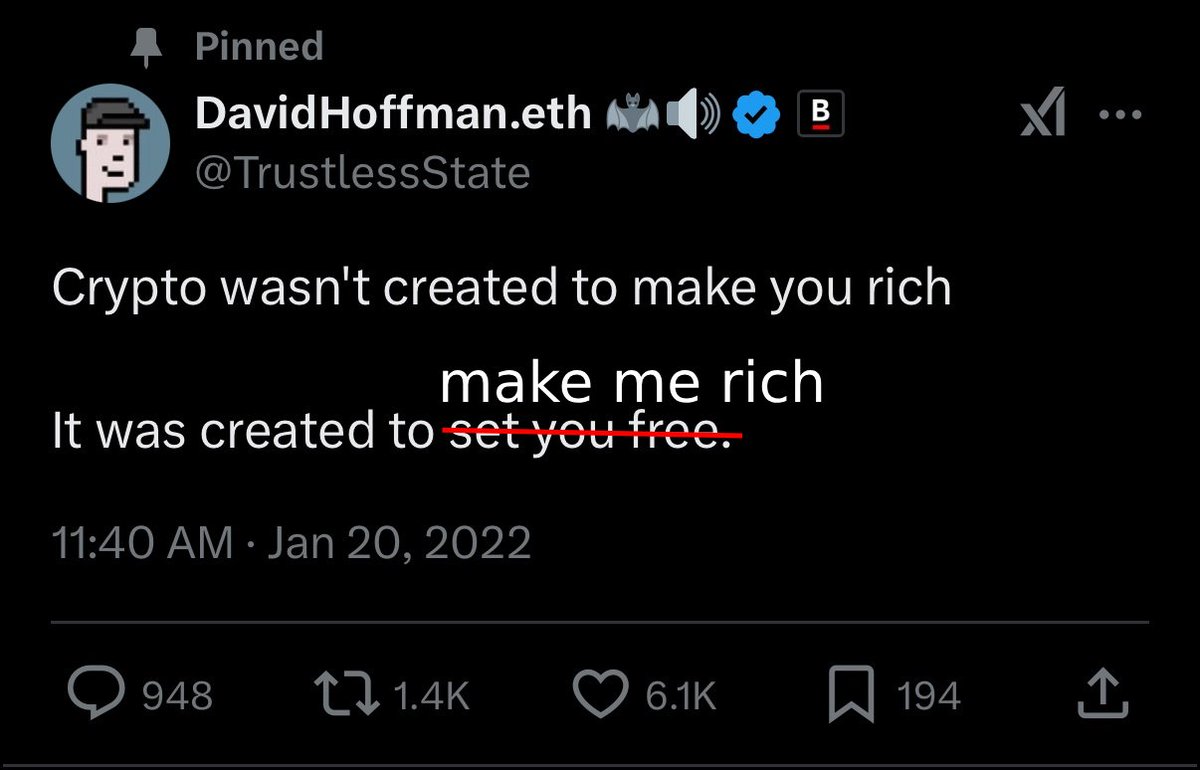The width and height of the screenshot is (1200, 770).
Task: Tap the share upload icon
Action: [x=1103, y=693]
